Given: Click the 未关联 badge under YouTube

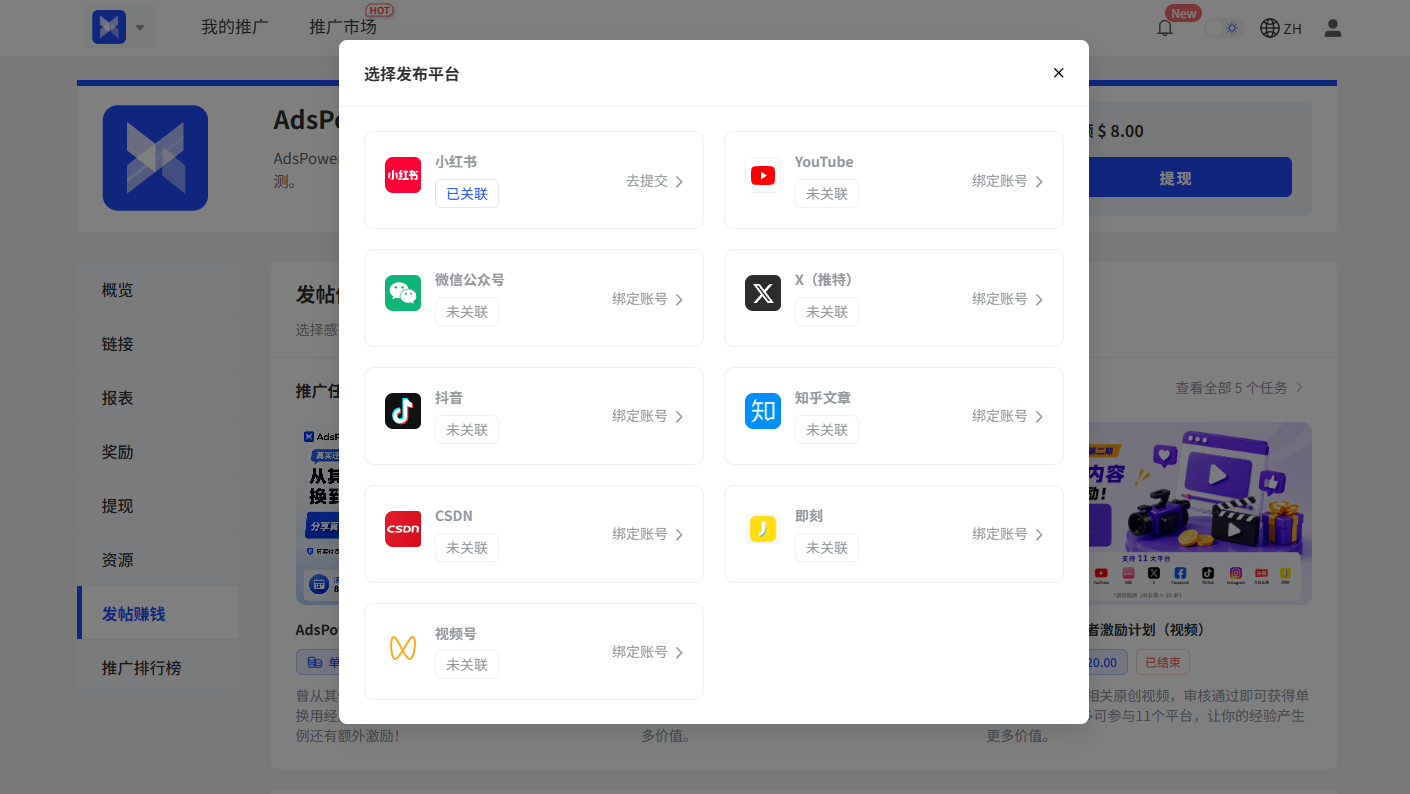Looking at the screenshot, I should (x=827, y=194).
